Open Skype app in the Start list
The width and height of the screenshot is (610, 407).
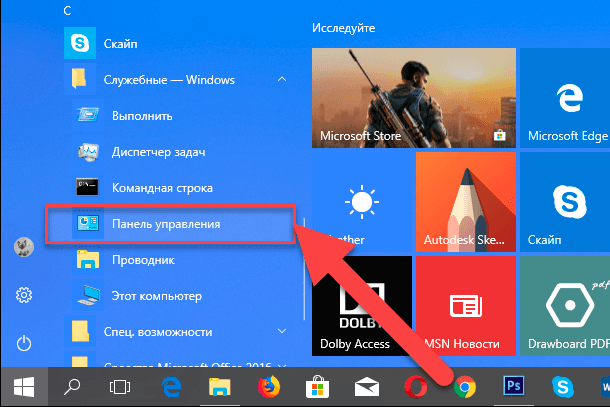point(177,44)
